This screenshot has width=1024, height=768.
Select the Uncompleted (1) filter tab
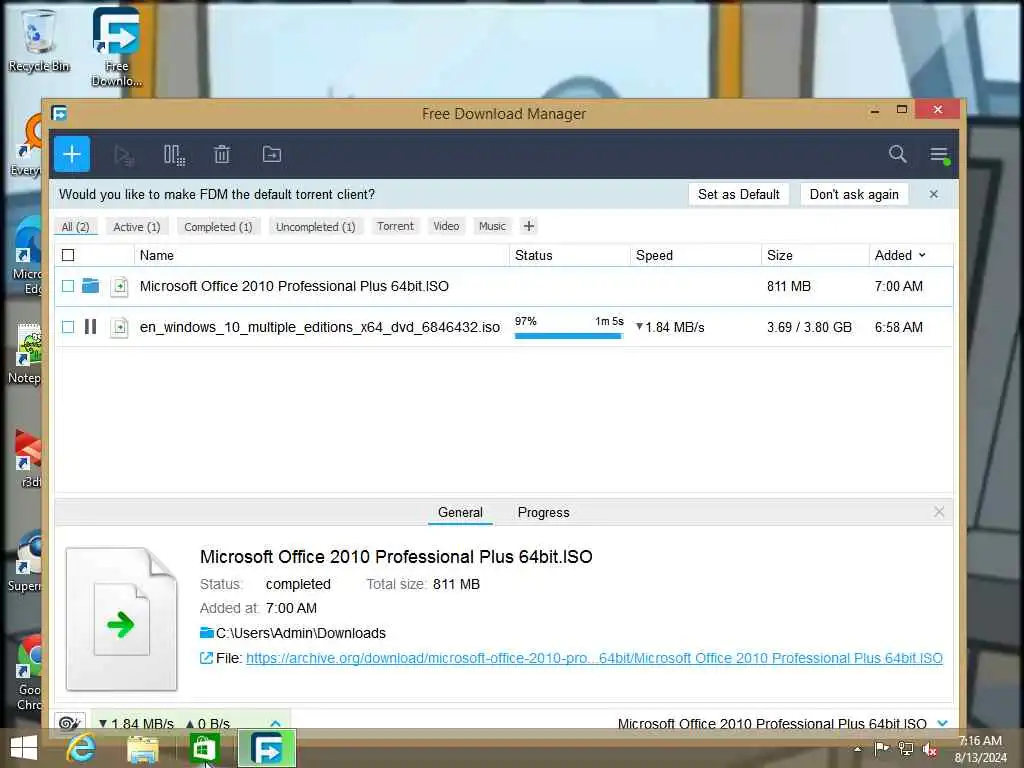coord(315,227)
